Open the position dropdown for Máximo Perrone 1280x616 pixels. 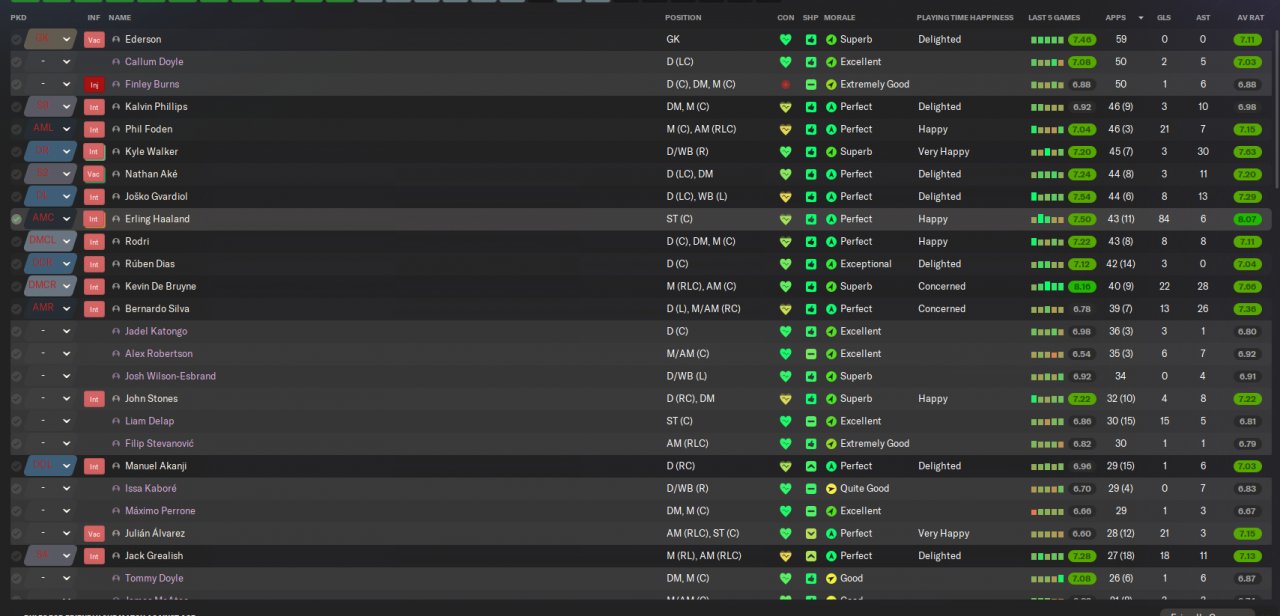[x=51, y=511]
